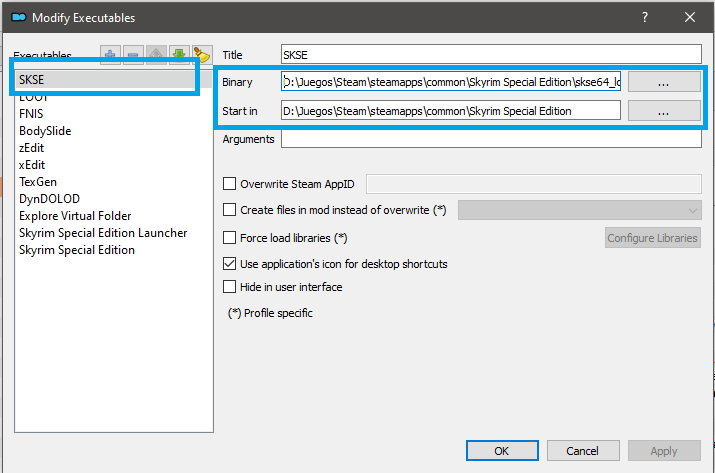Click the blue minus remove executable icon
Screen dimensions: 715x473
[x=133, y=54]
